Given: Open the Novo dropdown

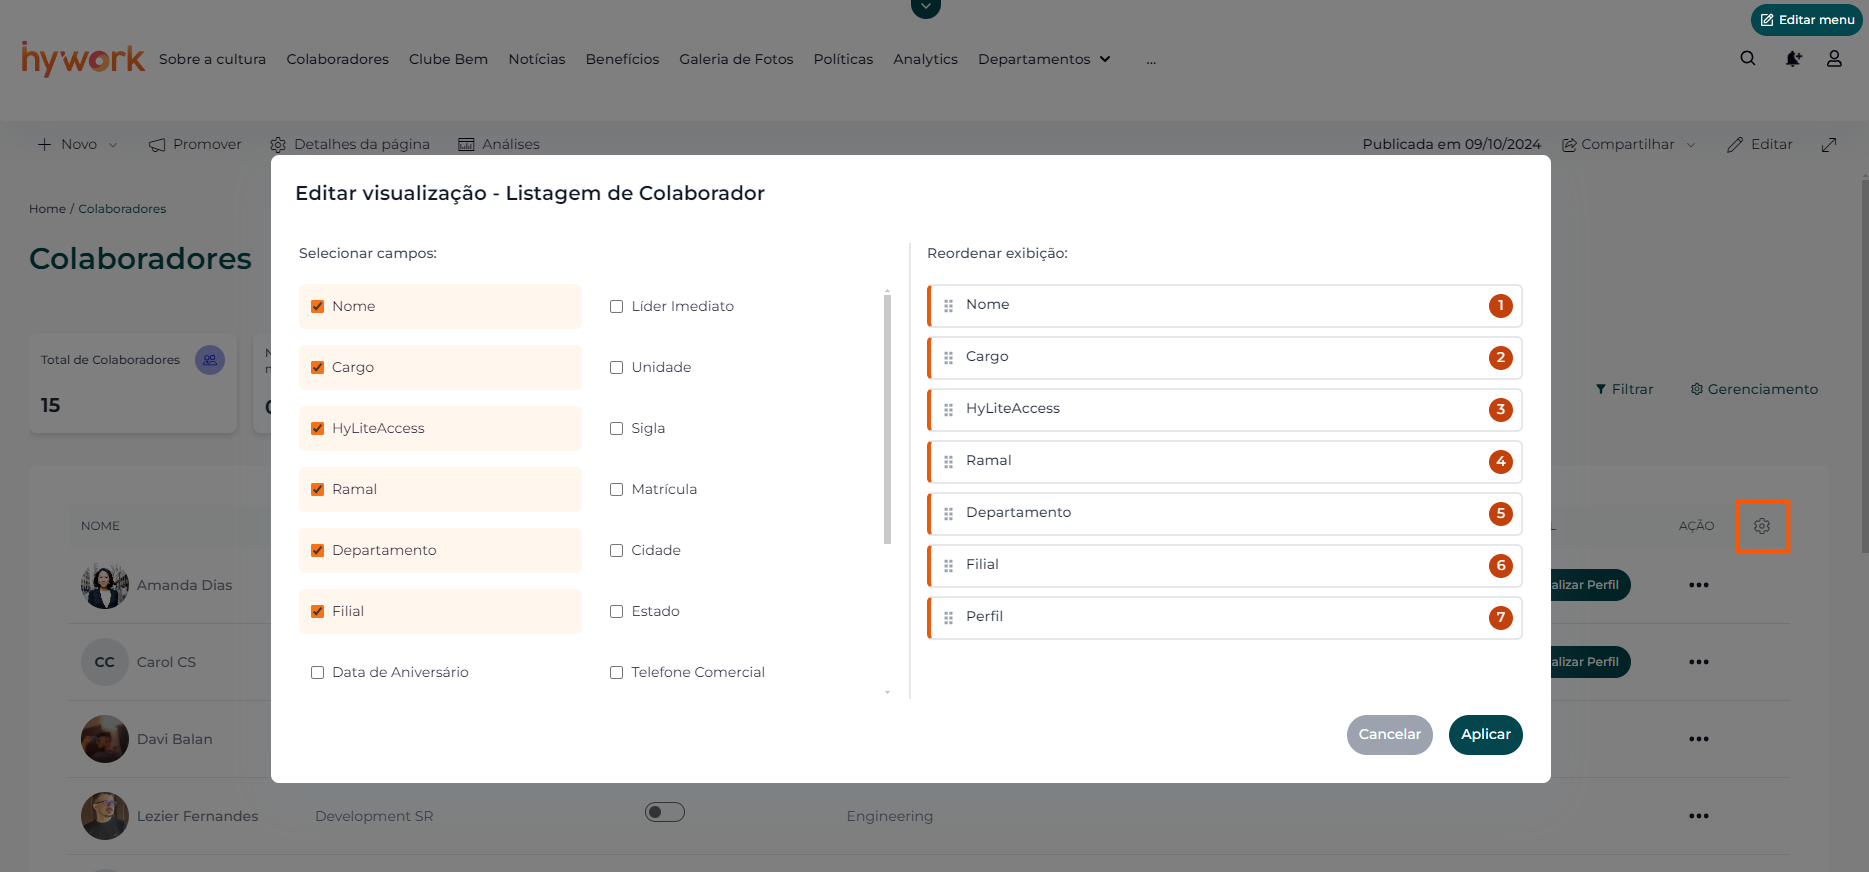Looking at the screenshot, I should 78,145.
